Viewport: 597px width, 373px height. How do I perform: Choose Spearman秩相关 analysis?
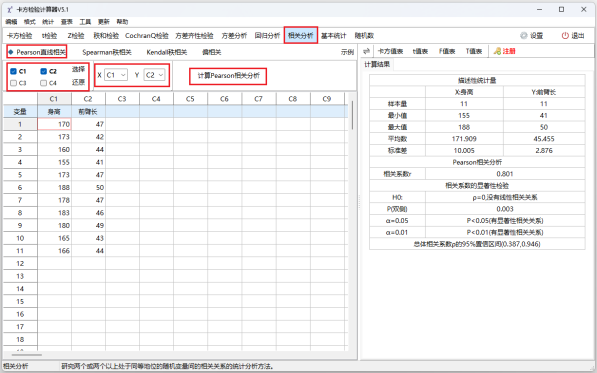107,52
